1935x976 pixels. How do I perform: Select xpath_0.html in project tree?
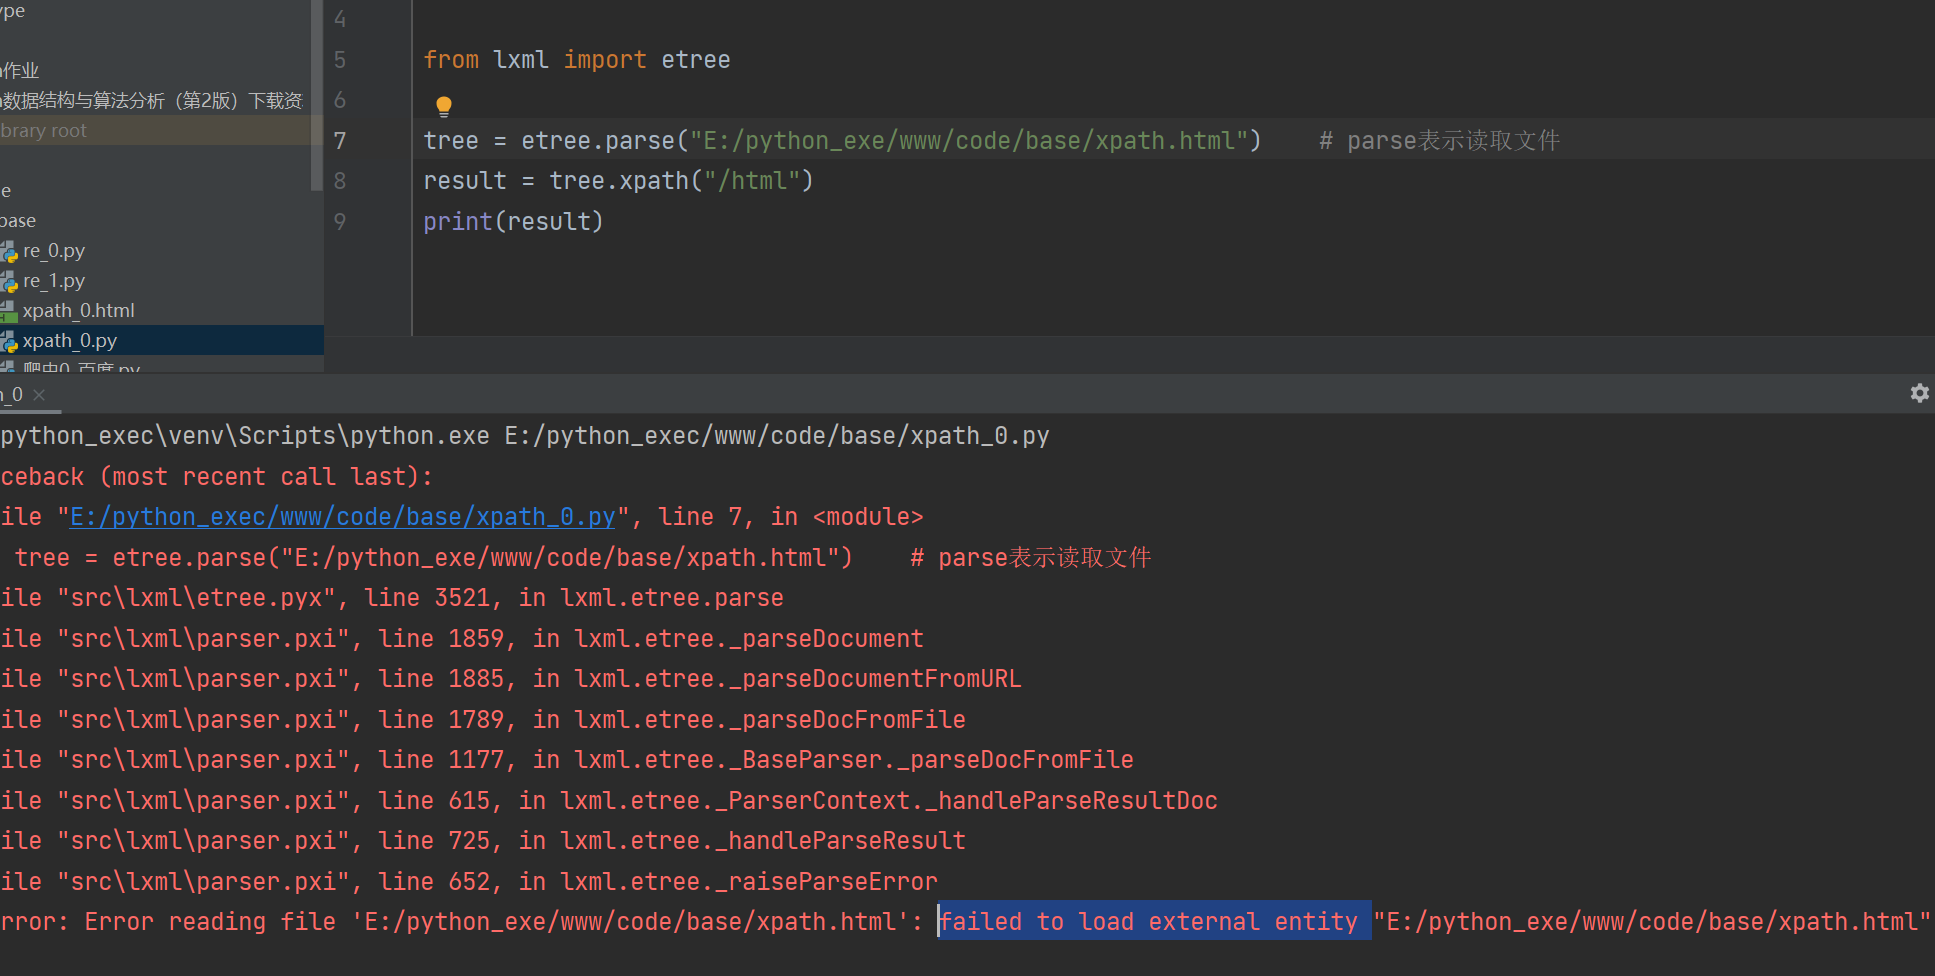[x=78, y=311]
